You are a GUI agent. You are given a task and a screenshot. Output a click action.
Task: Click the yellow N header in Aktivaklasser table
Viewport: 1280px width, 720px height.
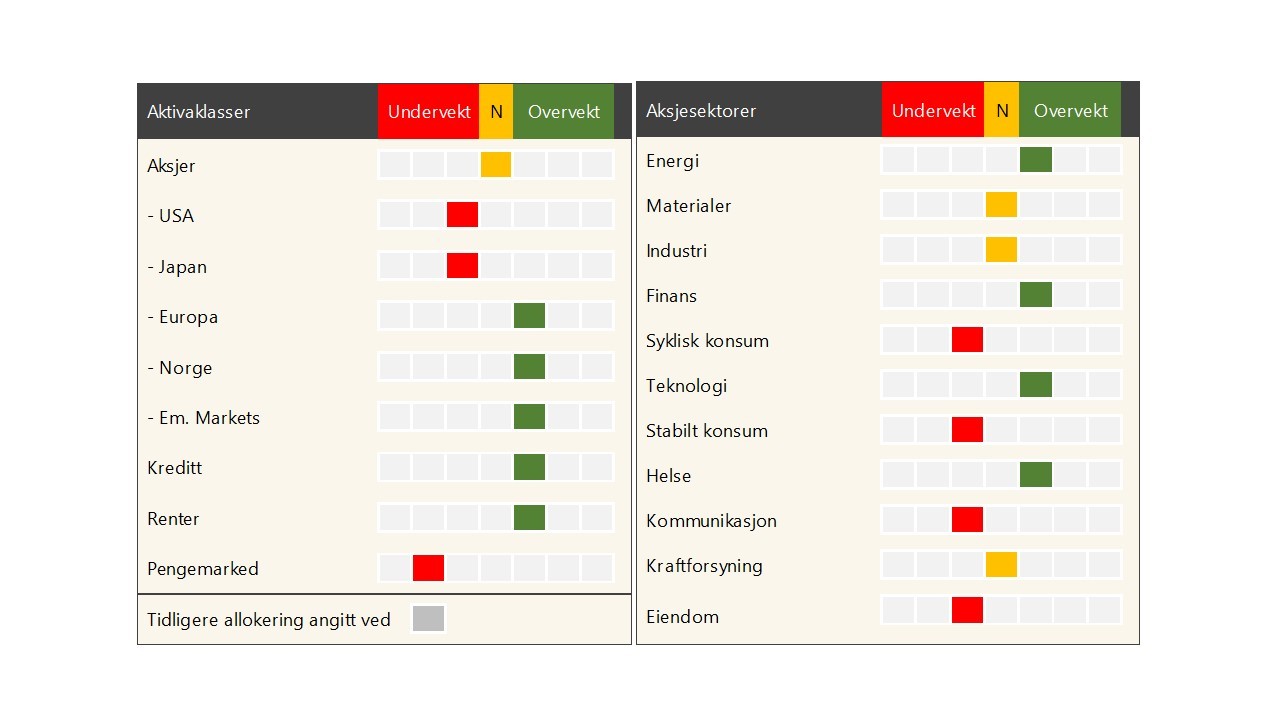(x=496, y=111)
